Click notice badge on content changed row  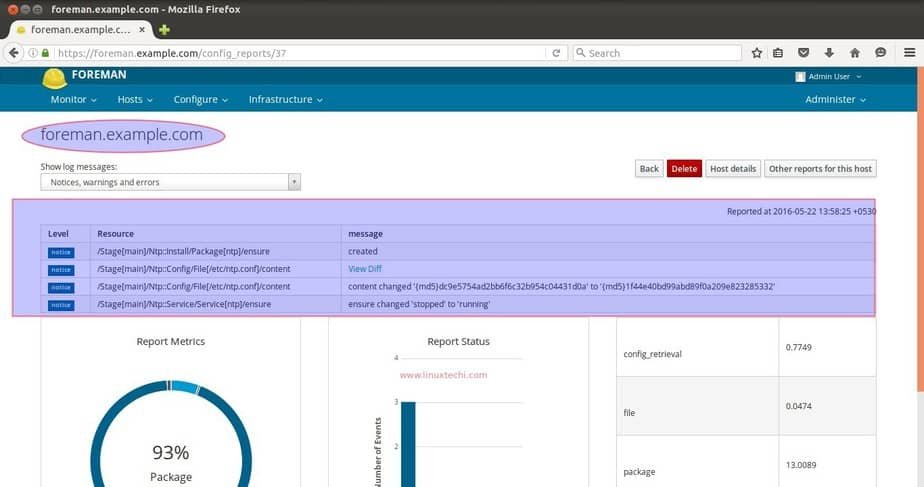(x=61, y=288)
